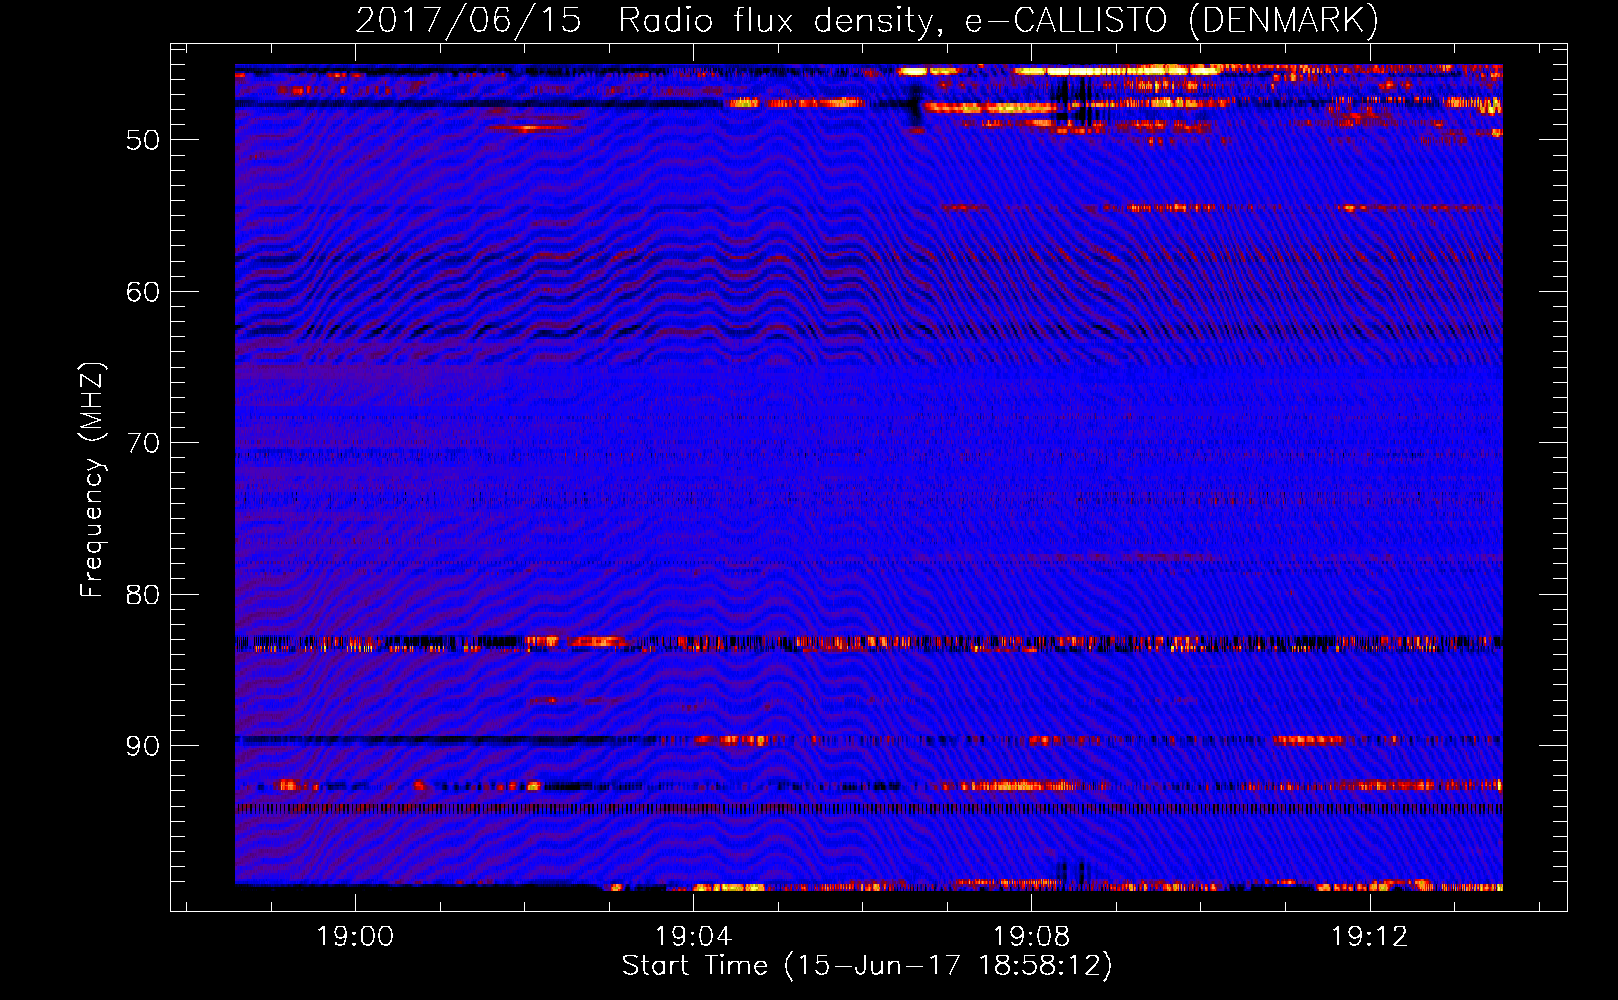This screenshot has height=1000, width=1618.
Task: Click the time tick label 19:00
Action: [355, 936]
